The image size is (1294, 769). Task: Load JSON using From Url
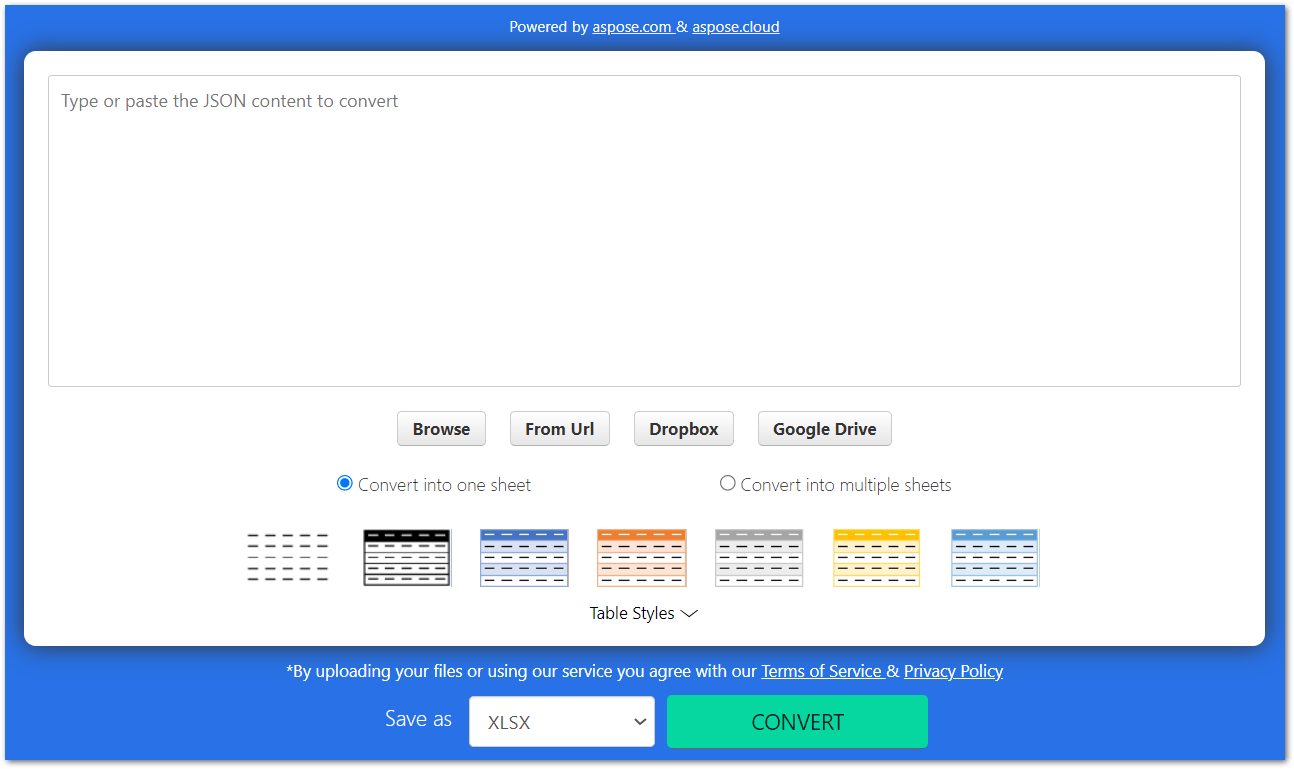pos(559,428)
